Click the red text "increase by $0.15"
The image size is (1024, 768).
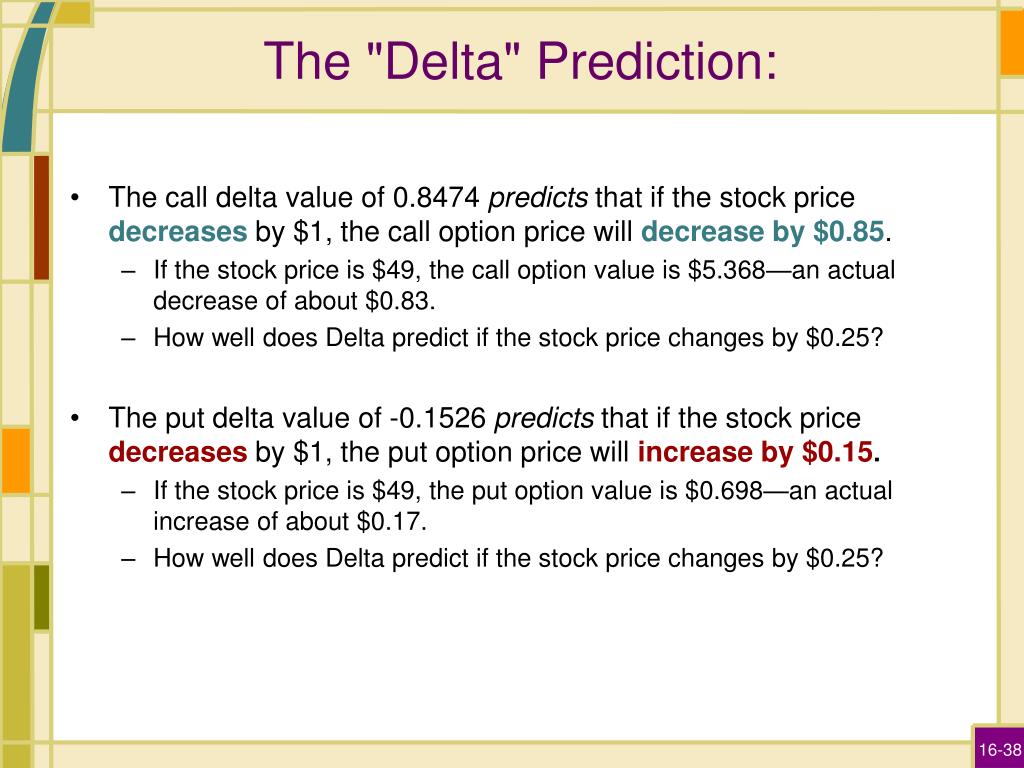(x=755, y=452)
